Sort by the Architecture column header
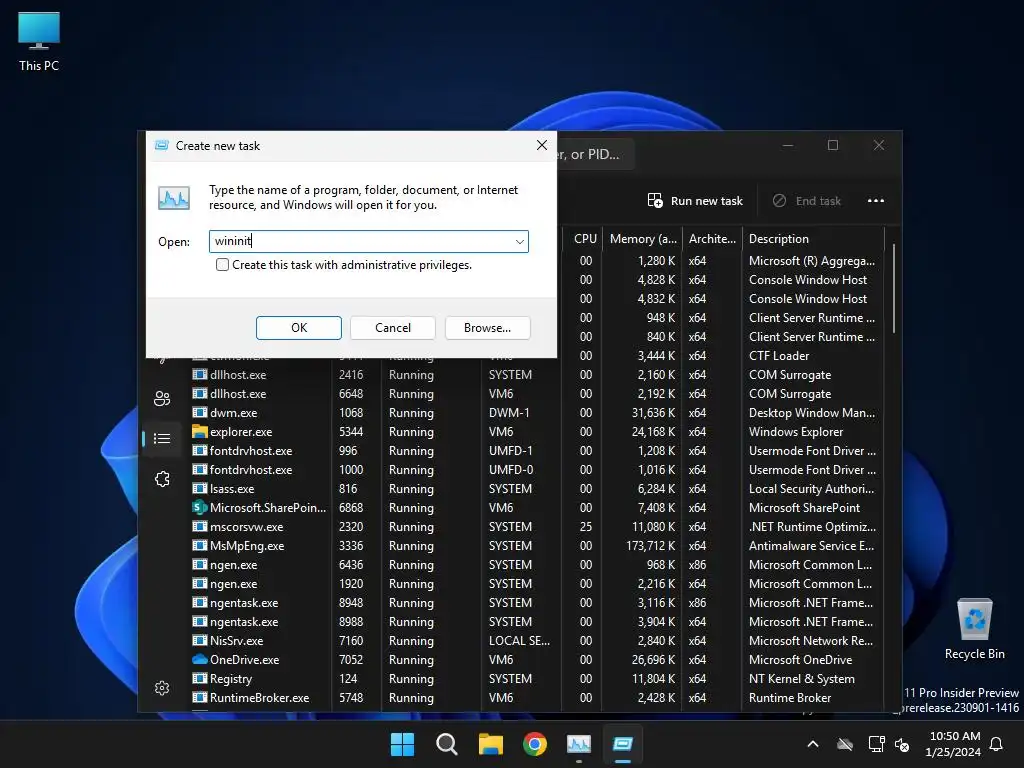 [x=712, y=239]
